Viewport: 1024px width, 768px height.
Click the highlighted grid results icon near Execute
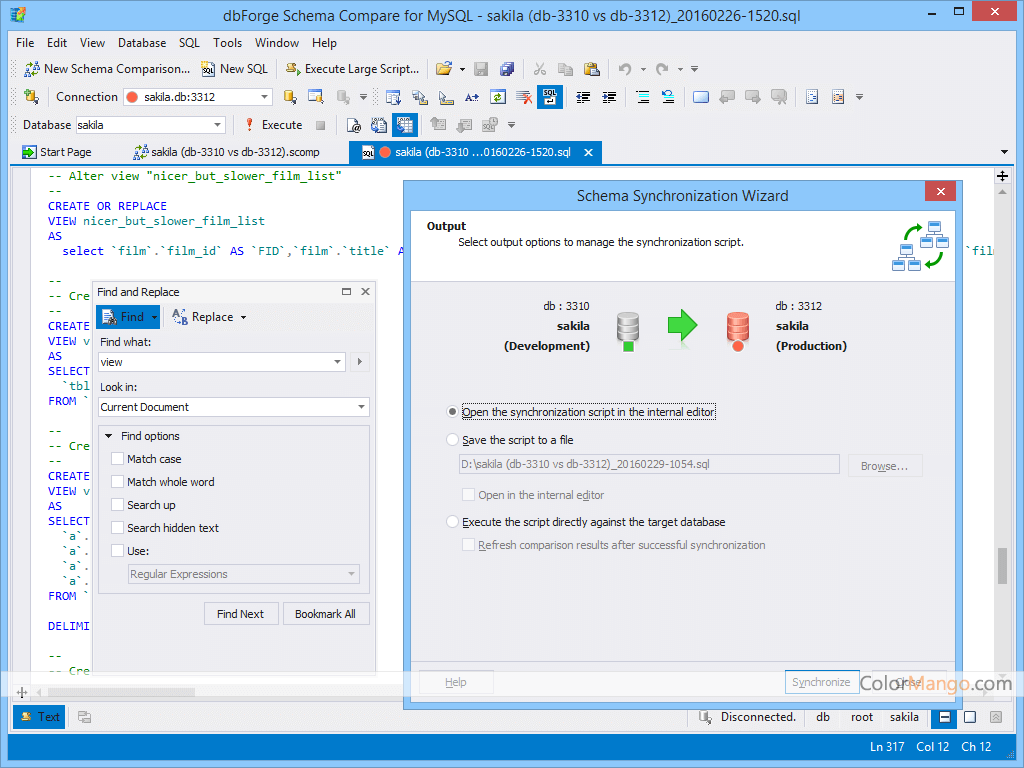click(x=405, y=125)
